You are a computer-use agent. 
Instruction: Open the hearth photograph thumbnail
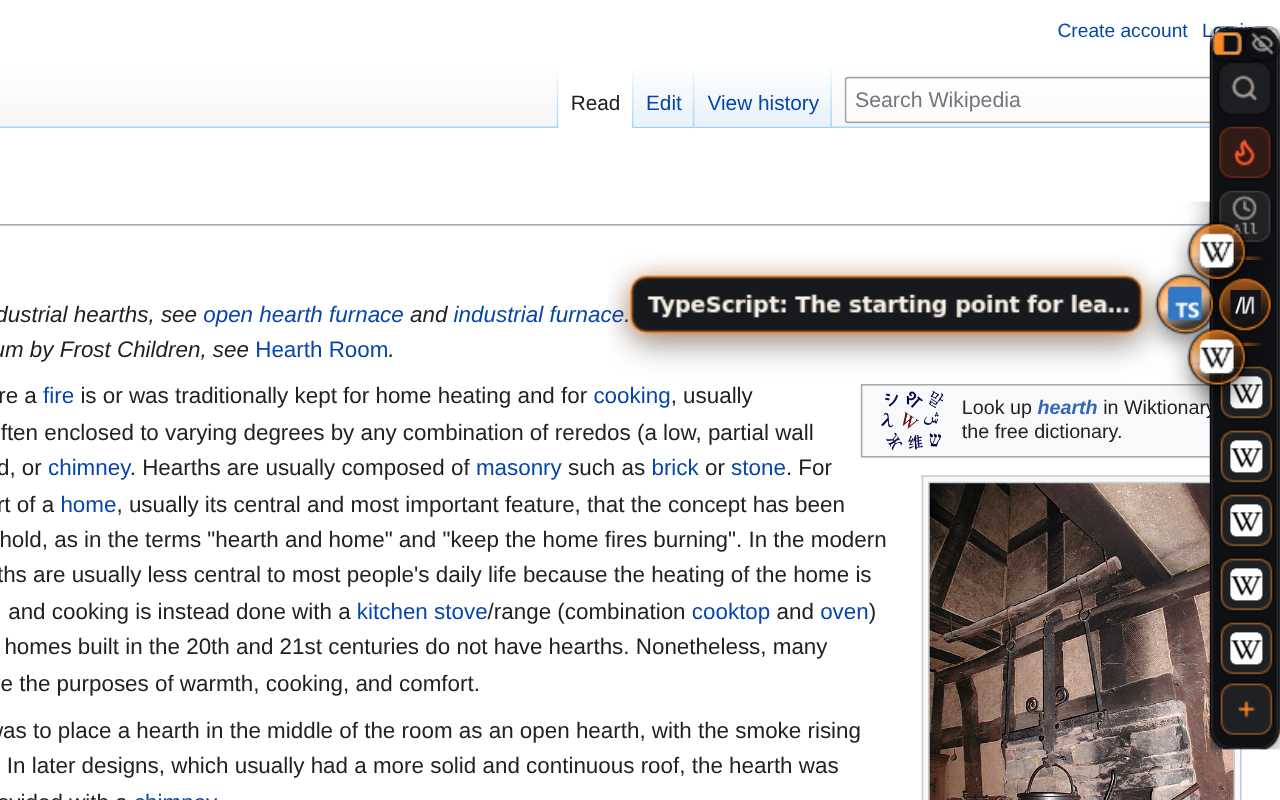coord(1080,641)
